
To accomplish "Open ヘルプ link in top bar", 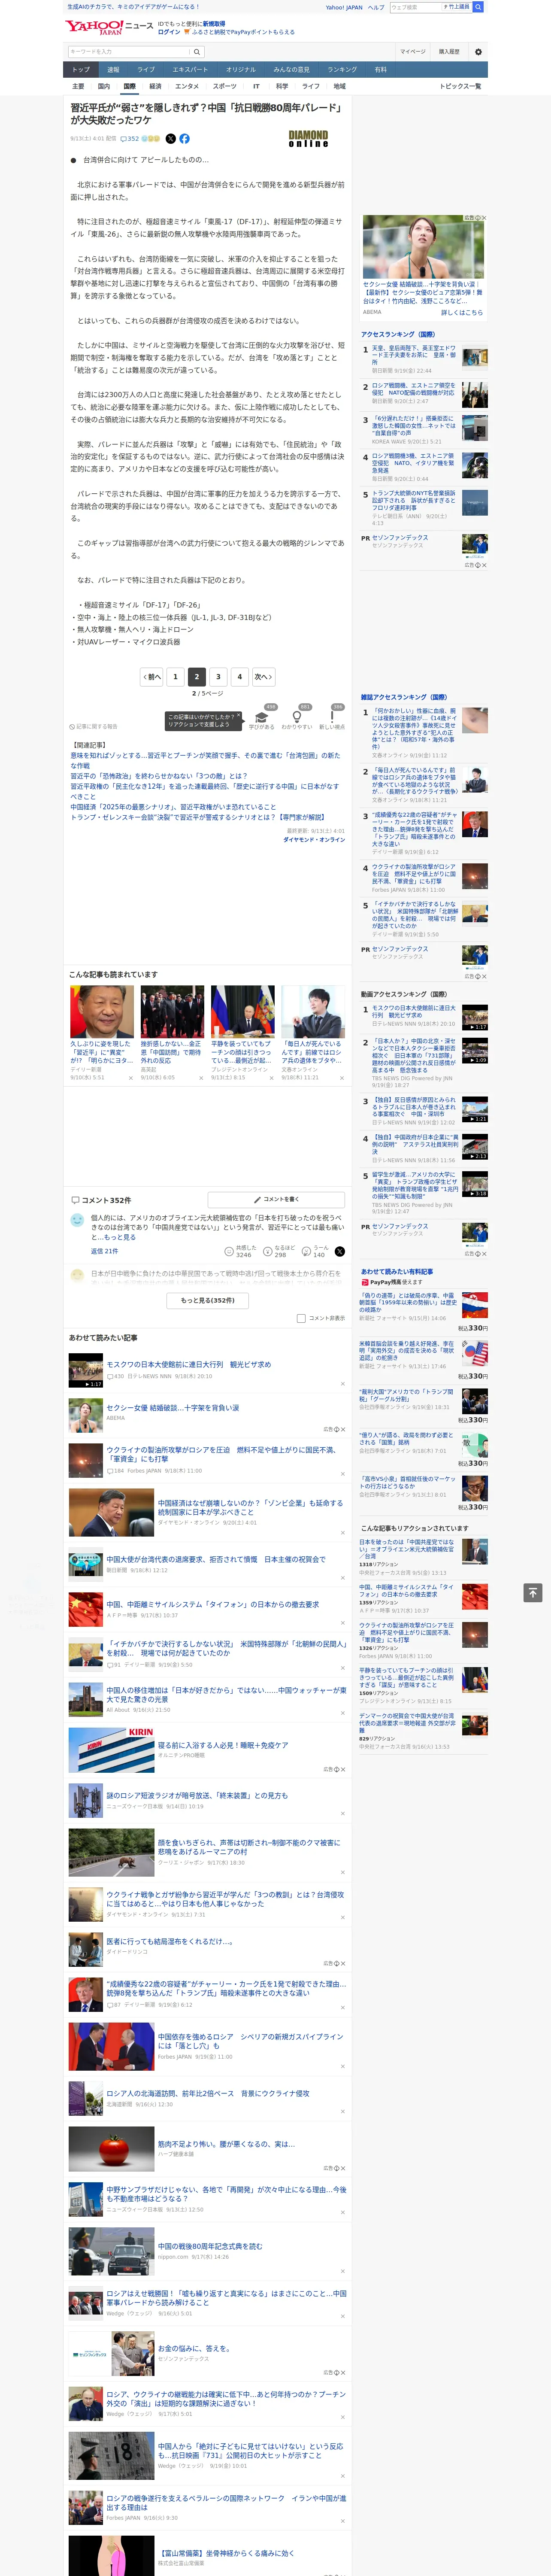I will 376,7.
